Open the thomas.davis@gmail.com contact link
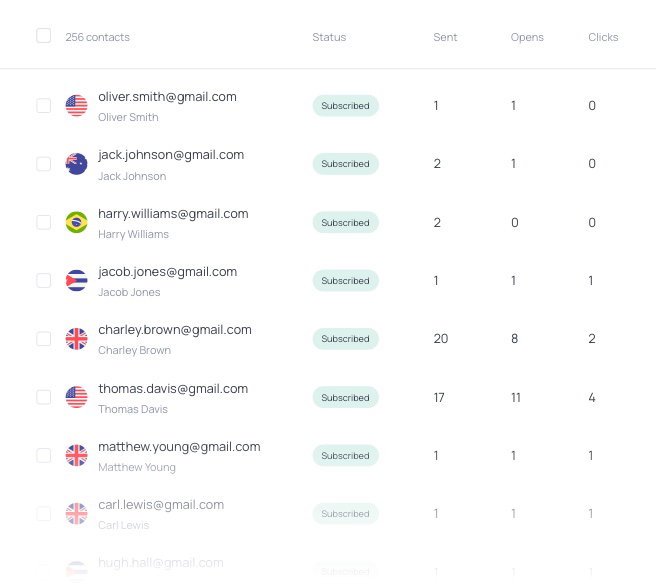Screen dimensions: 656x584 click(173, 388)
